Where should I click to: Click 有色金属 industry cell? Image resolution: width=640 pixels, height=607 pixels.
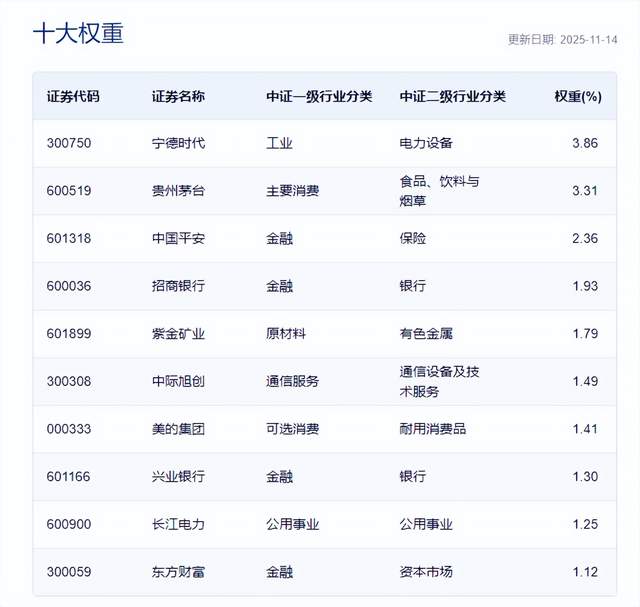[426, 334]
